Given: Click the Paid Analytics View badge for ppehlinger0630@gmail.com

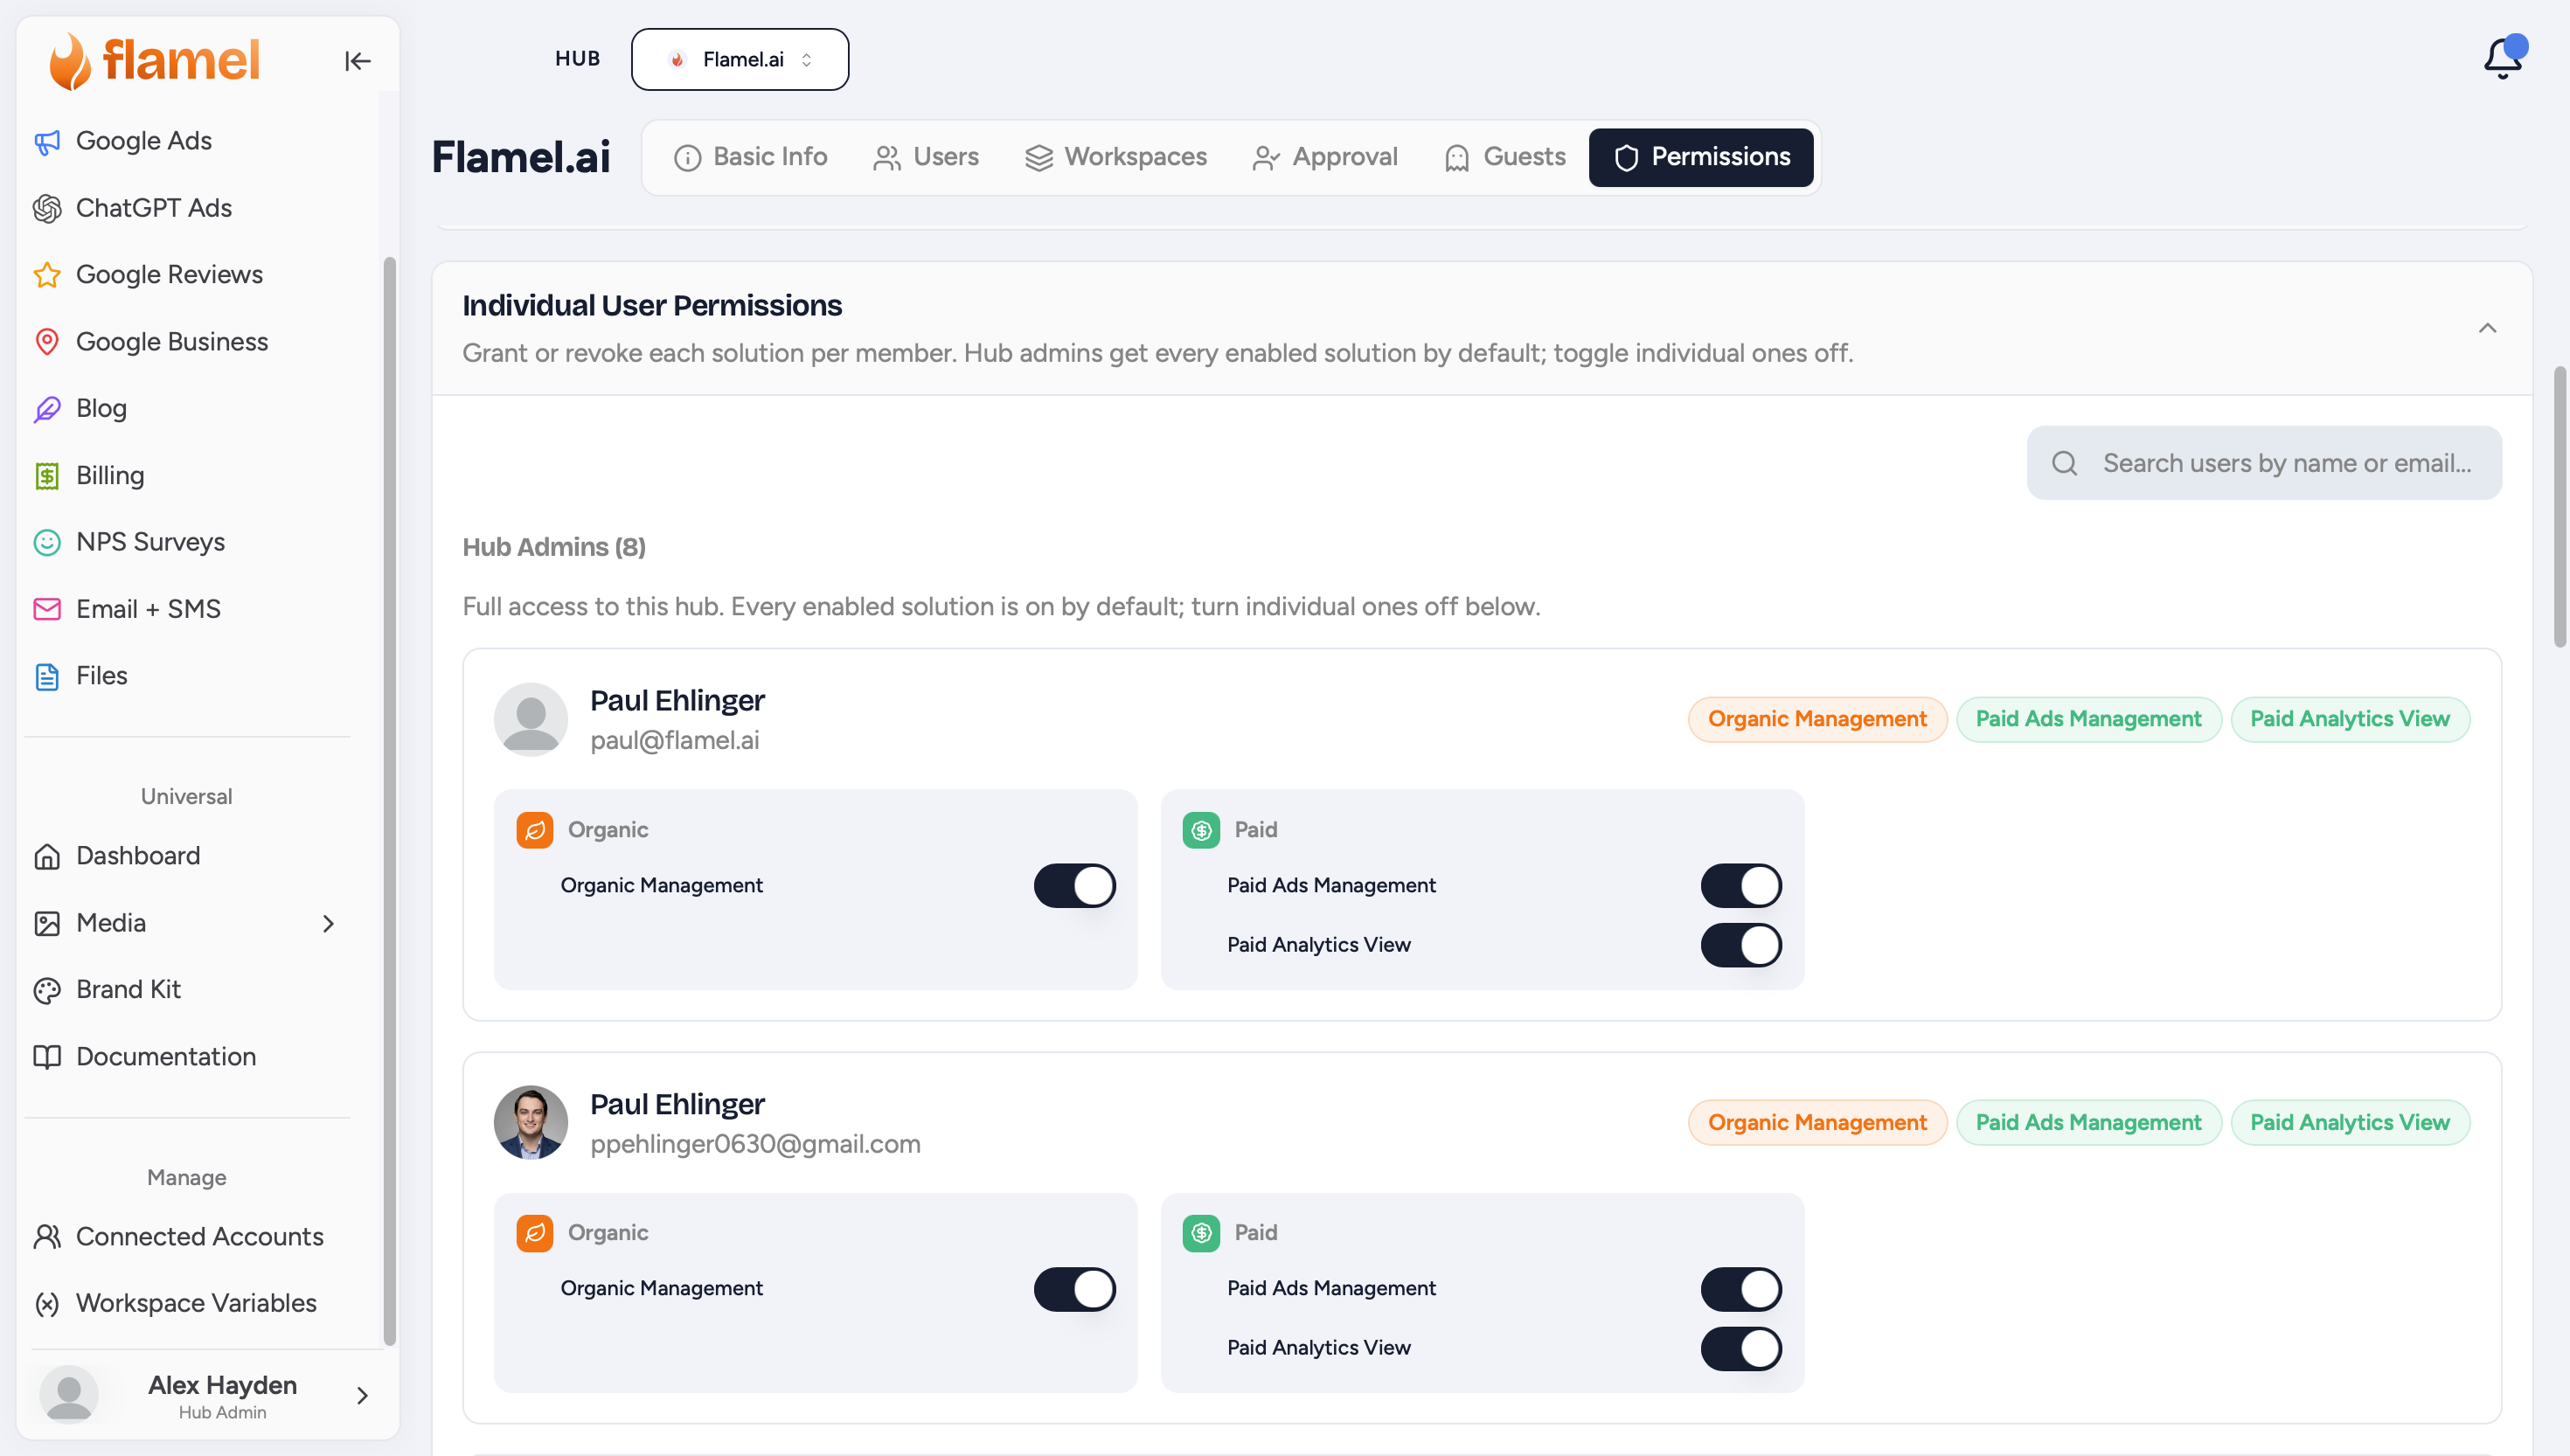Looking at the screenshot, I should click(2350, 1123).
